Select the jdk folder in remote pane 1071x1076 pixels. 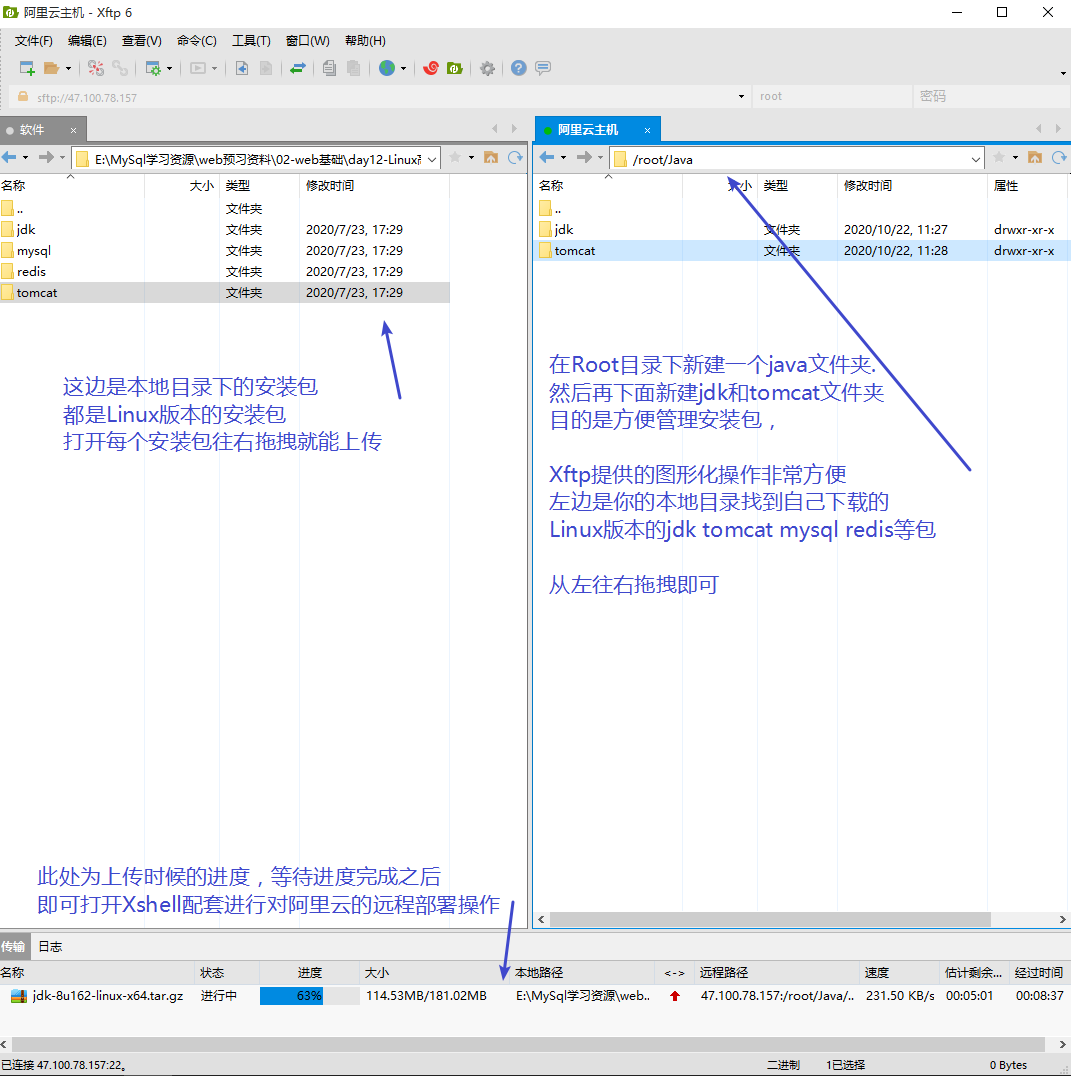801,229
